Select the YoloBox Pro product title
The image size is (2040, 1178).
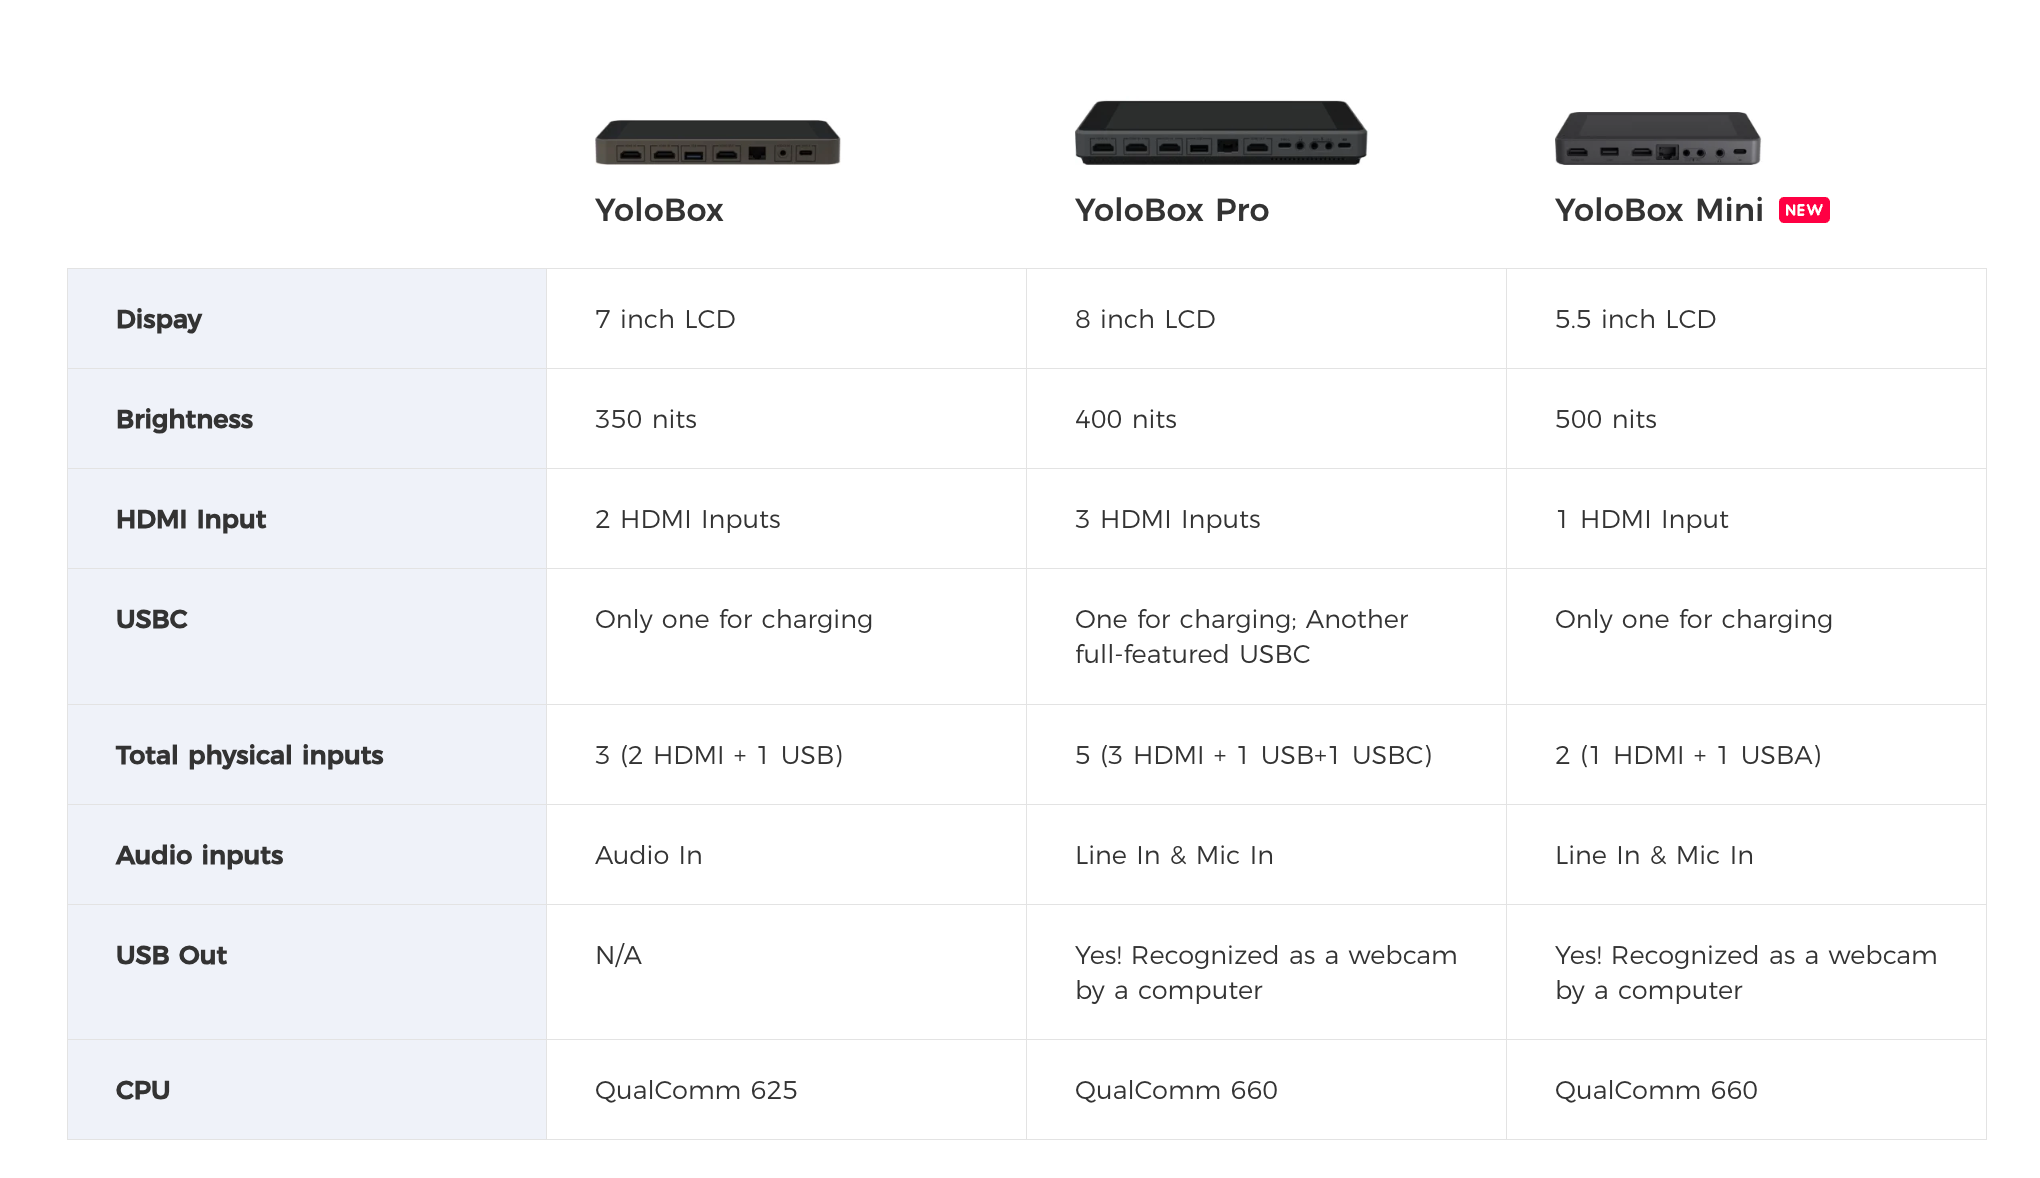[1172, 210]
